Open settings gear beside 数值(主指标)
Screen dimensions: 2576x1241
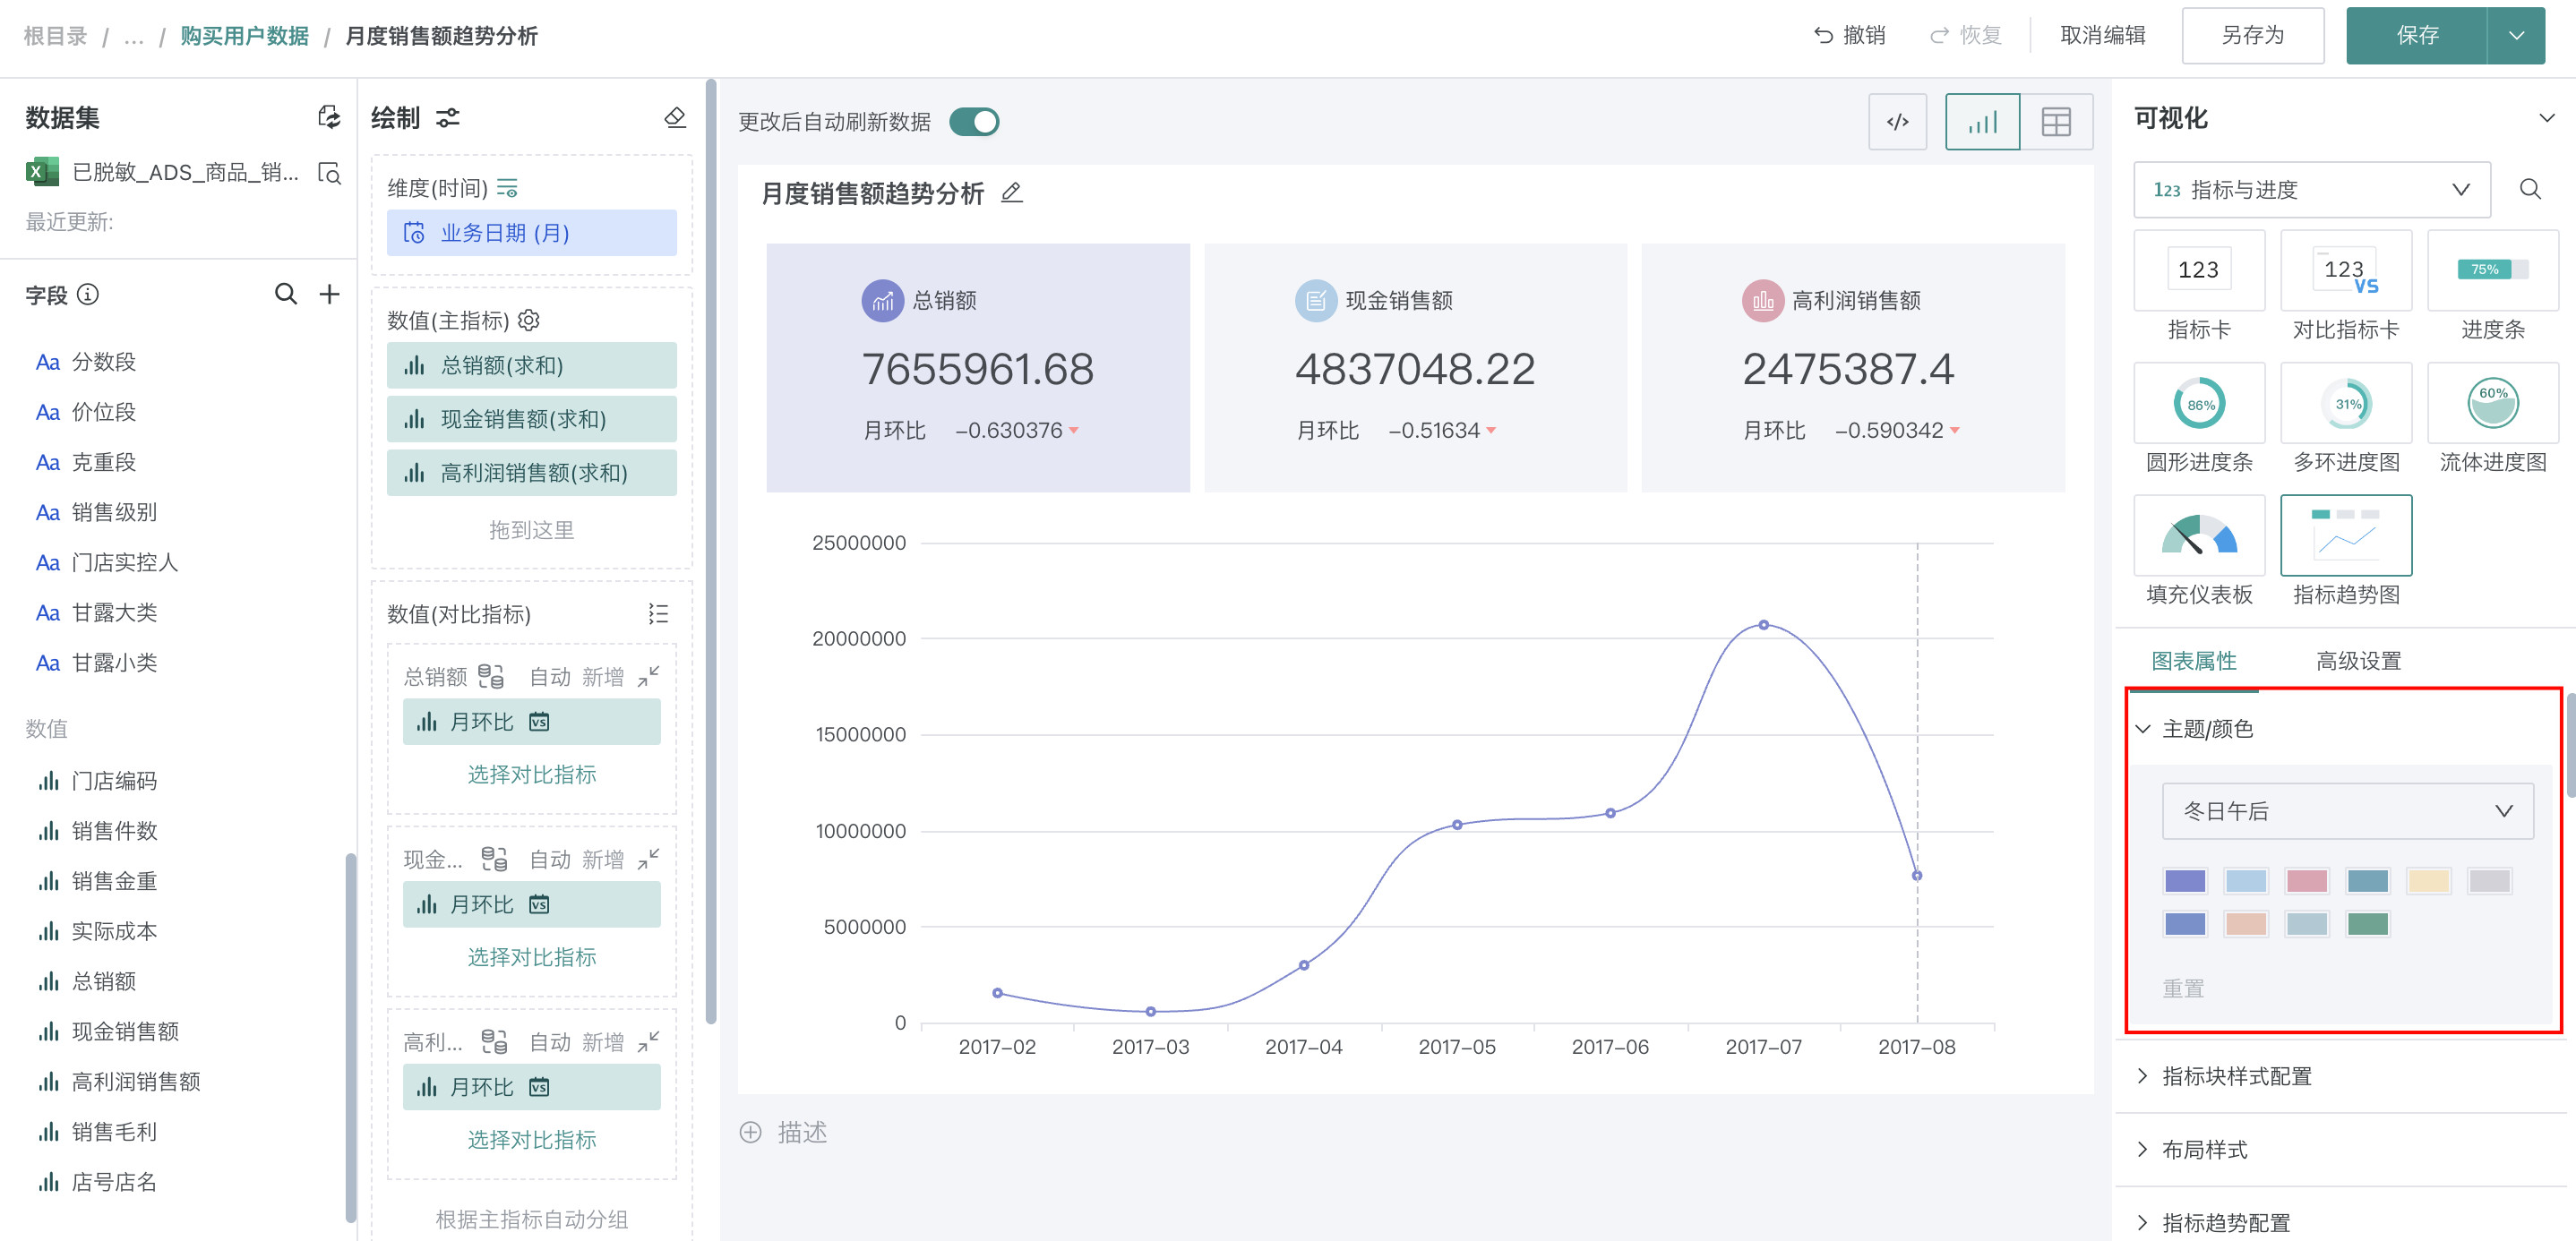[529, 320]
